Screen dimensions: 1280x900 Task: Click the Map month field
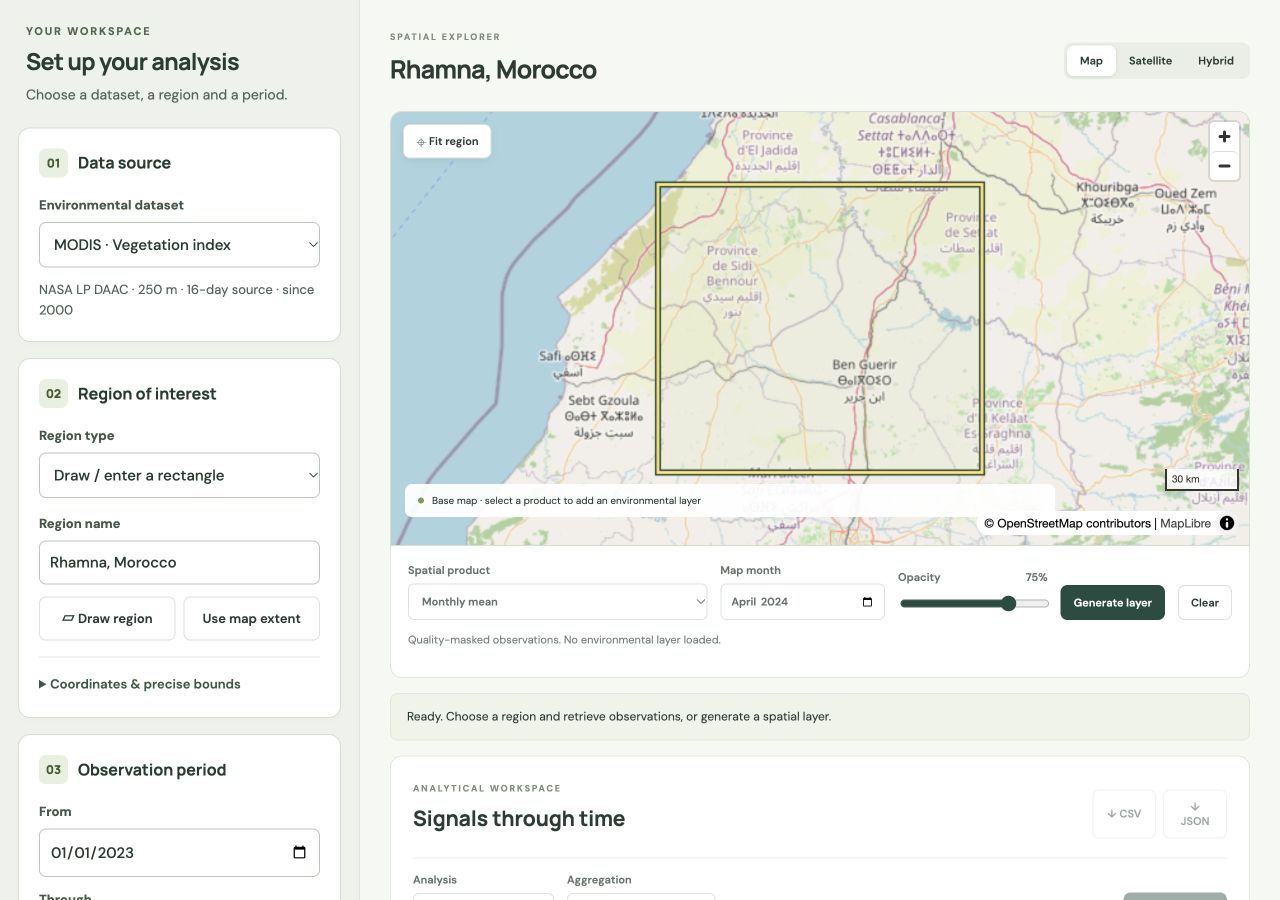pos(802,602)
